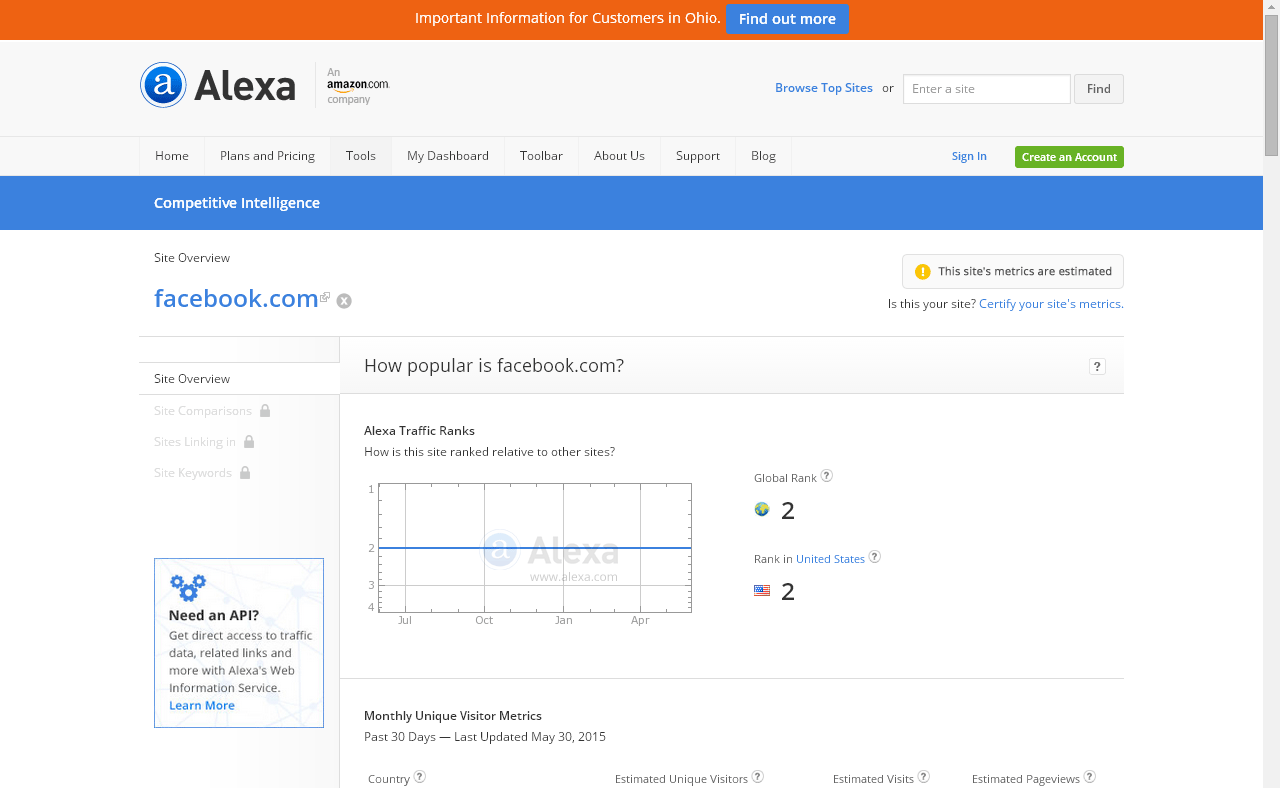Click the Rank in United States help icon
The width and height of the screenshot is (1280, 788).
point(875,557)
